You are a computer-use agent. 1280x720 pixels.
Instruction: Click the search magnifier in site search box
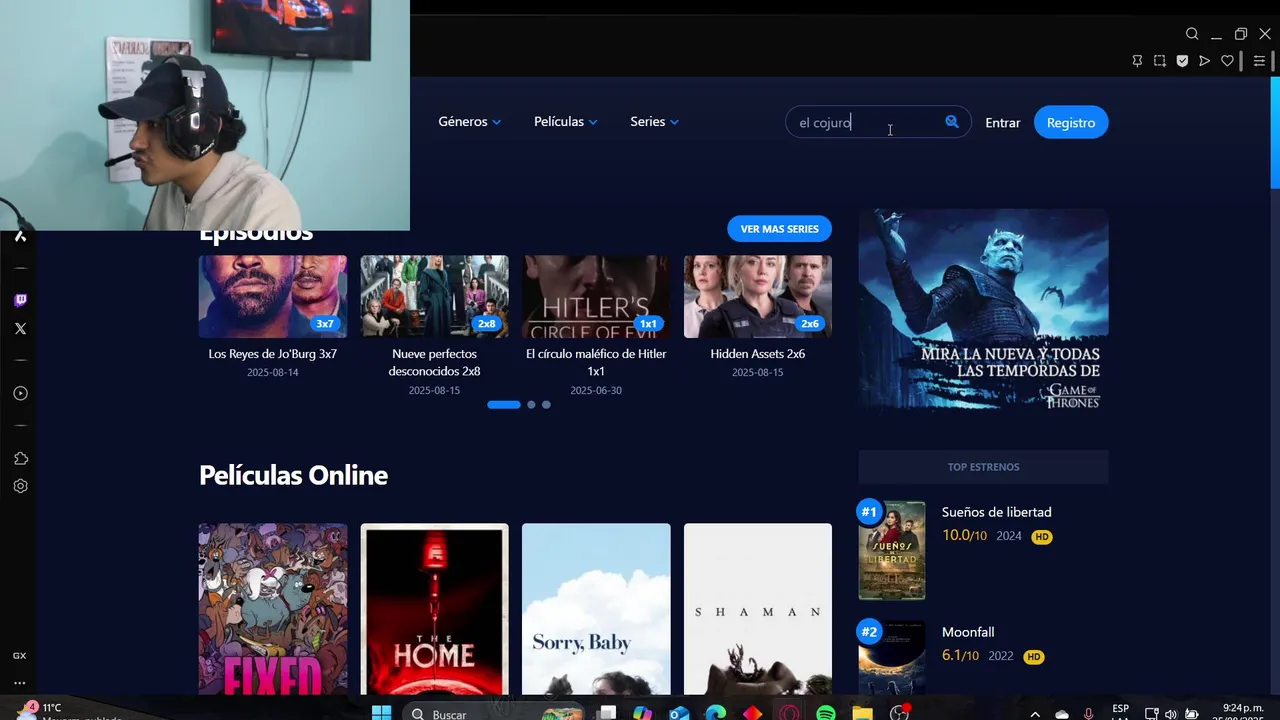click(x=952, y=121)
